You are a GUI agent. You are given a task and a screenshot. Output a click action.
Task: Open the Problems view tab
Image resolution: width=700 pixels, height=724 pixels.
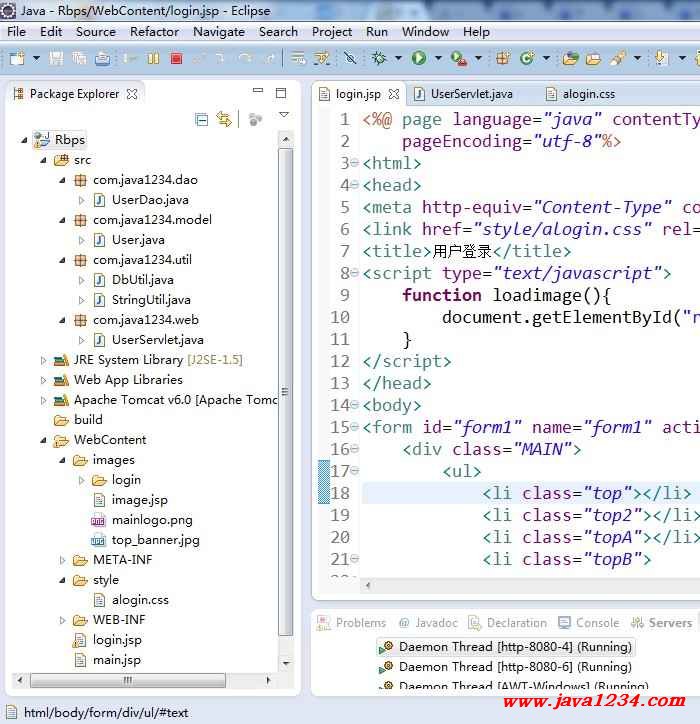[x=352, y=623]
